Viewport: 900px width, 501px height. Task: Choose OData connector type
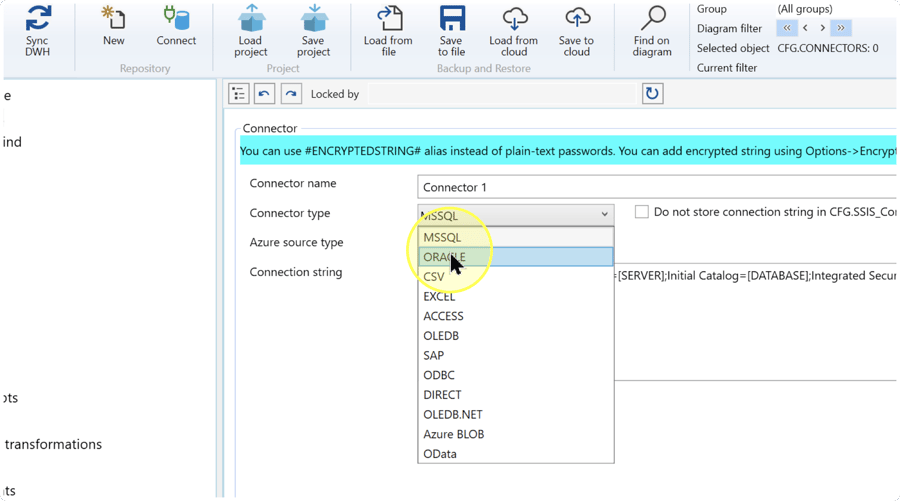click(x=515, y=453)
